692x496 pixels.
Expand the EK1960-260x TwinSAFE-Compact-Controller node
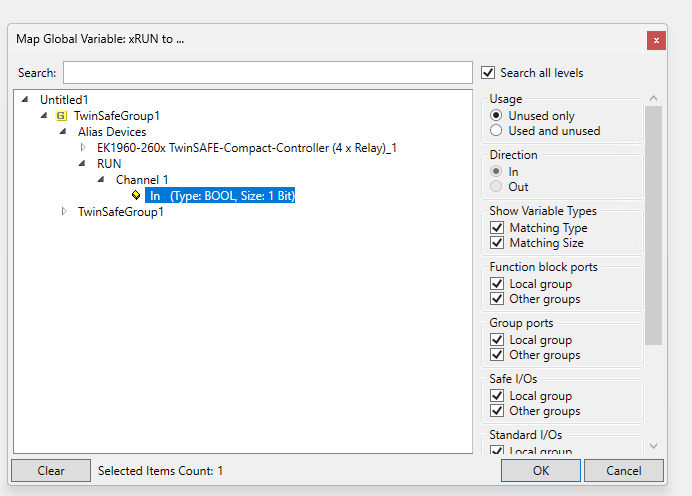point(83,147)
